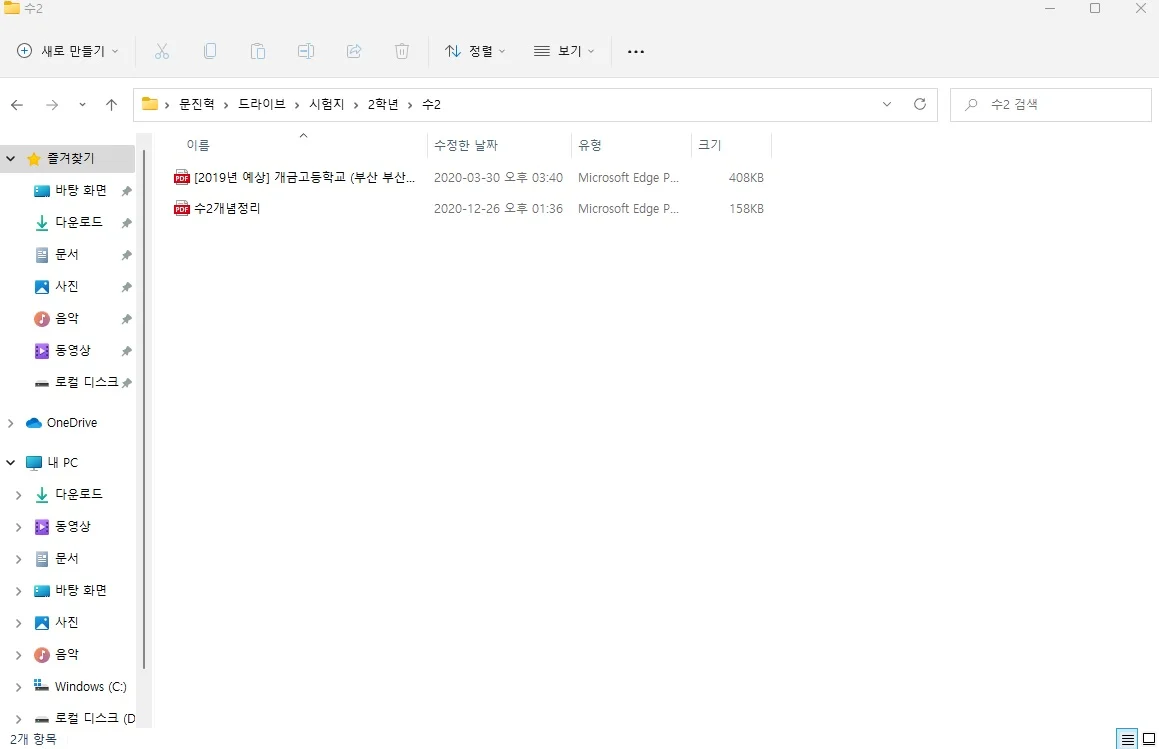1159x749 pixels.
Task: Open the 새로 만들기 dropdown
Action: pyautogui.click(x=68, y=51)
